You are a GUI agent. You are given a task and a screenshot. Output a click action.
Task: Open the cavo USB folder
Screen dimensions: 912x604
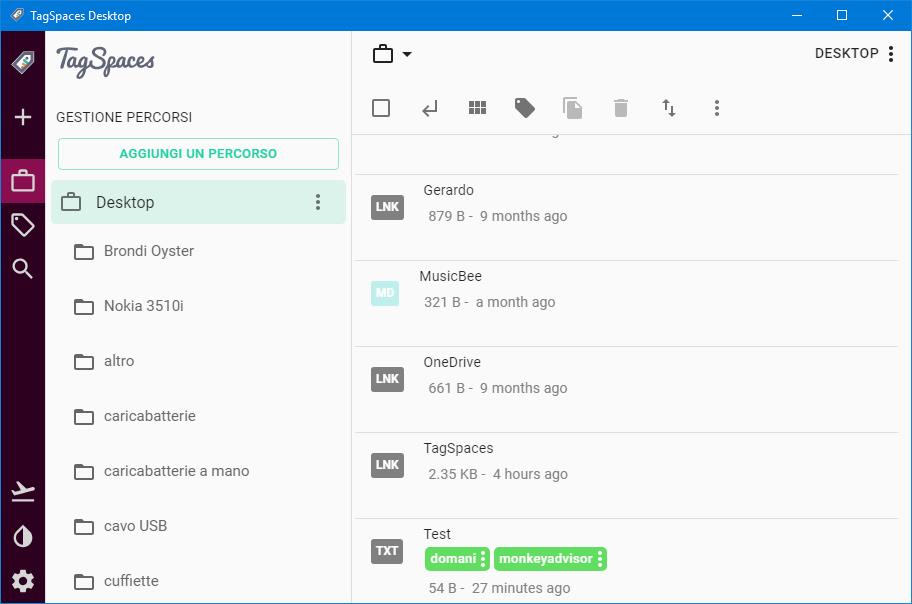pyautogui.click(x=136, y=525)
